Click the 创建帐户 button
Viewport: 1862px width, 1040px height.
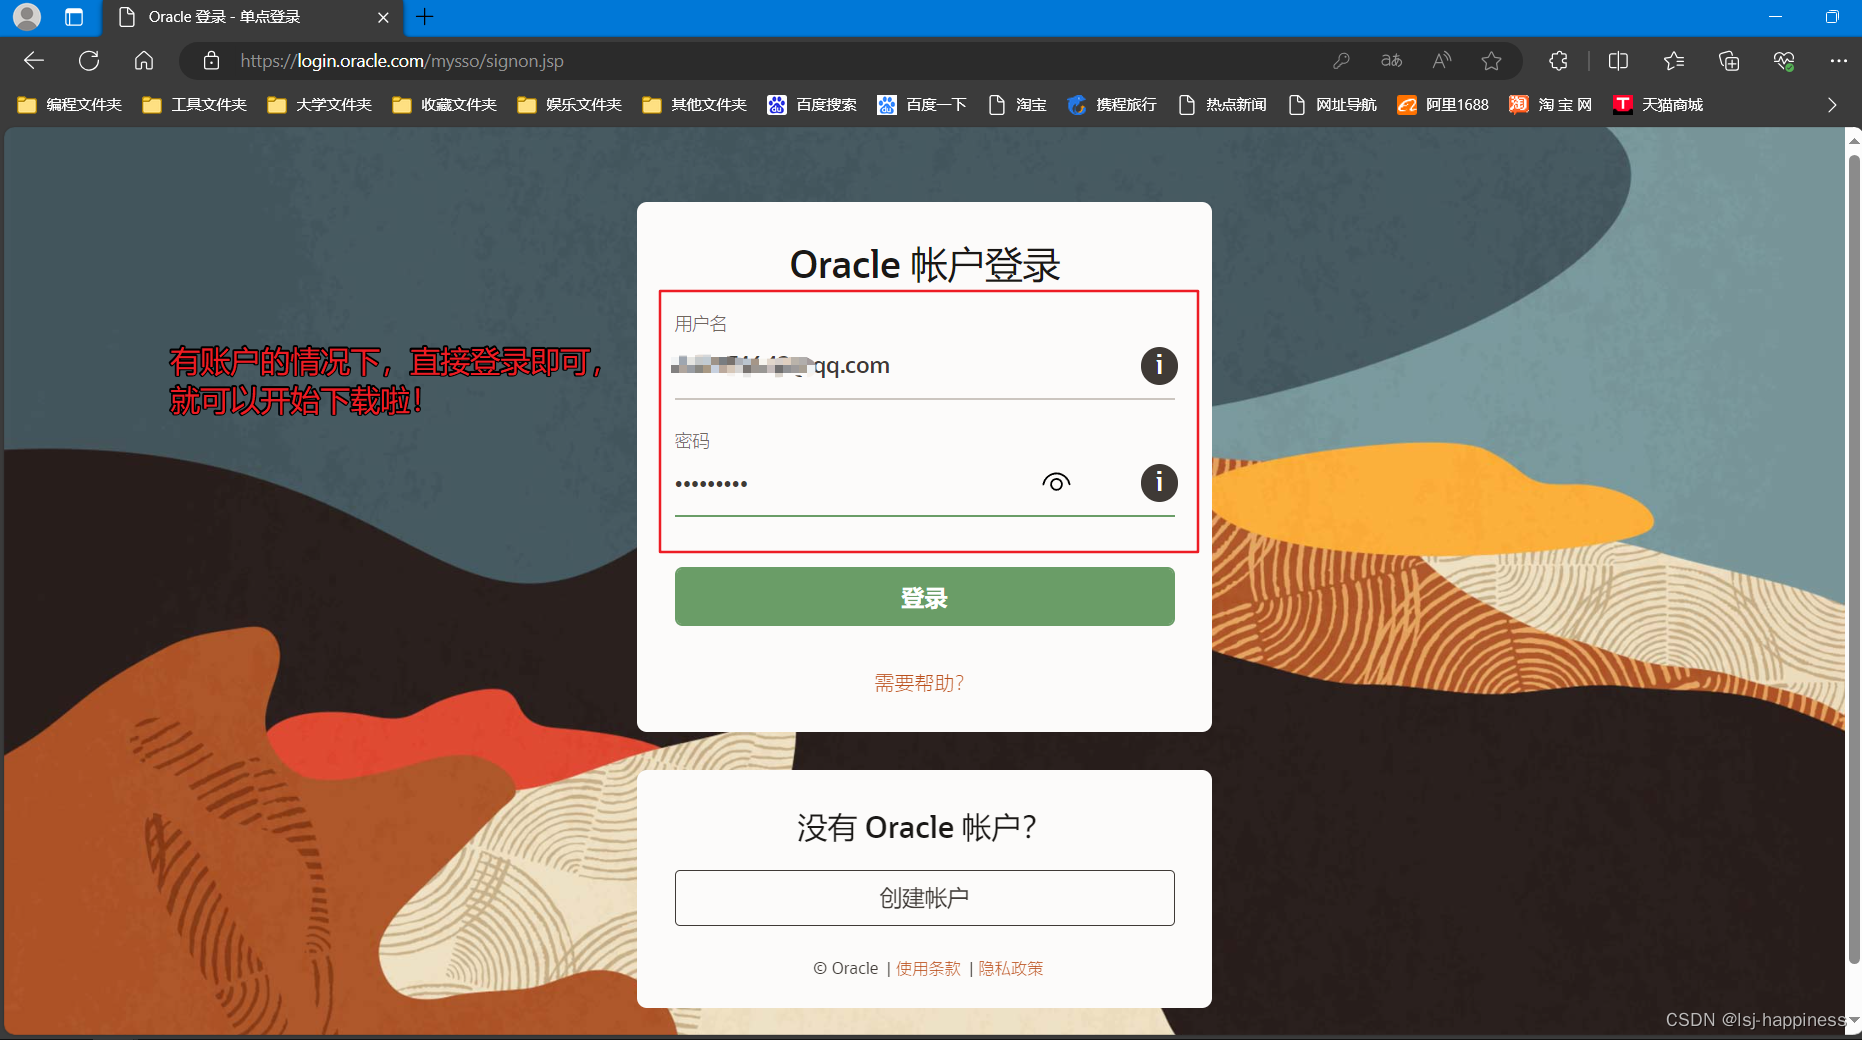point(924,898)
